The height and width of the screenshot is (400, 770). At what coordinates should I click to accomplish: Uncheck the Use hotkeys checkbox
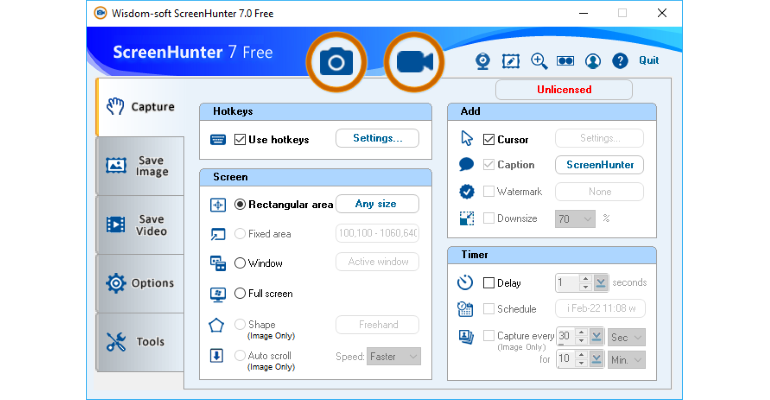240,139
